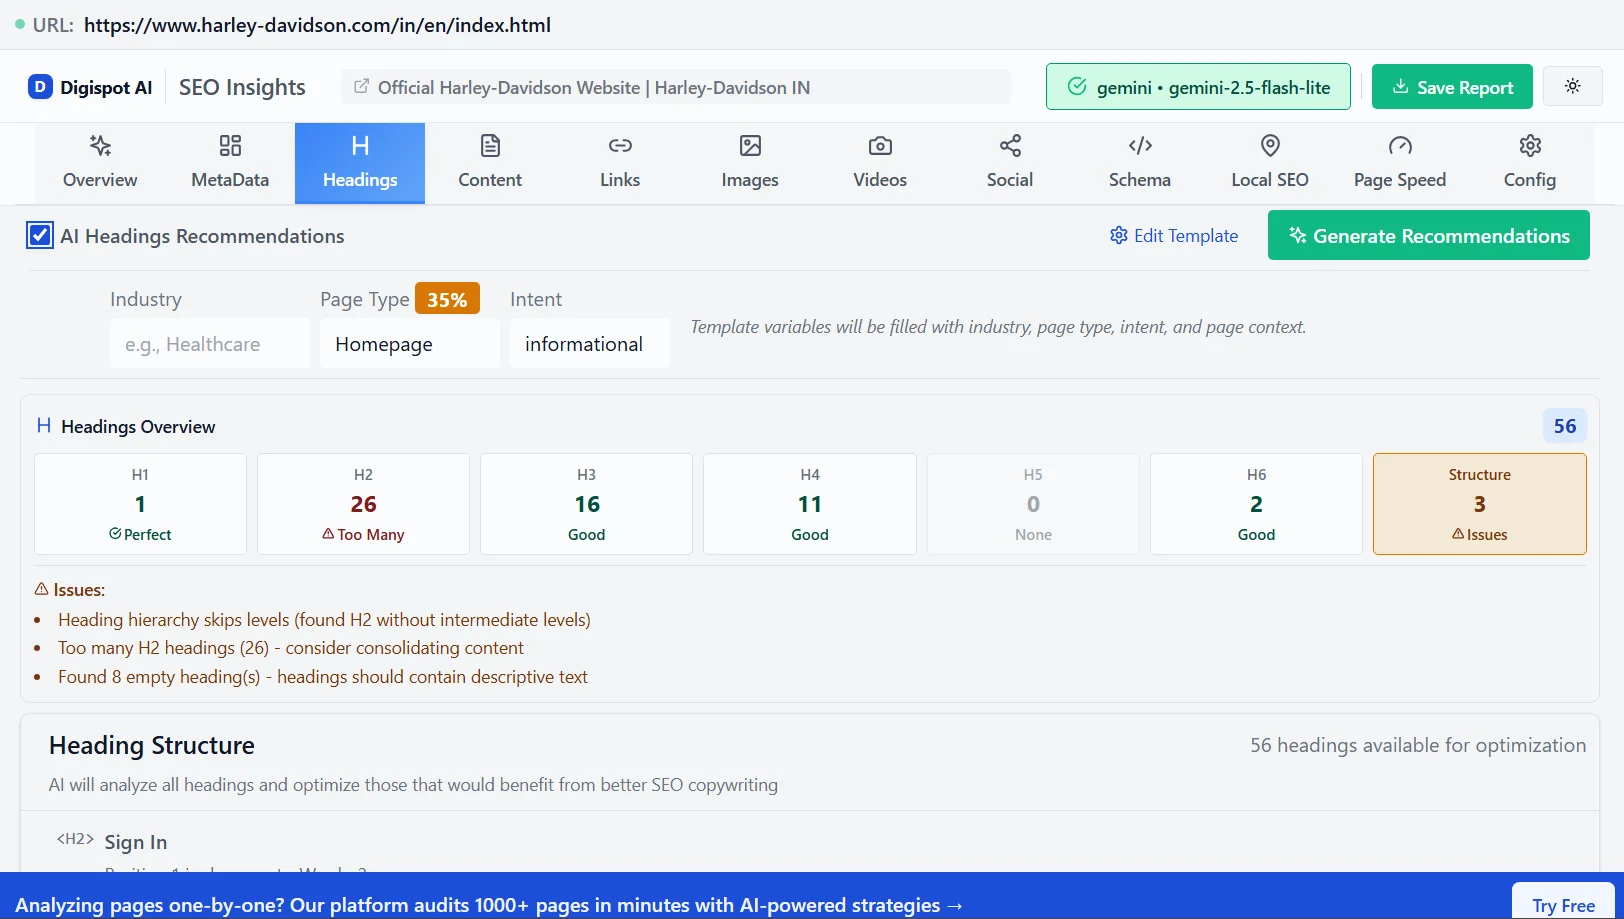Click the H3 count card showing 16
This screenshot has width=1624, height=919.
(587, 504)
